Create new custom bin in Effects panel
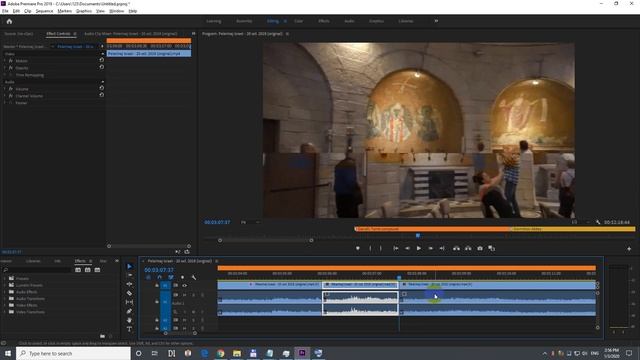The width and height of the screenshot is (640, 360). click(102, 336)
